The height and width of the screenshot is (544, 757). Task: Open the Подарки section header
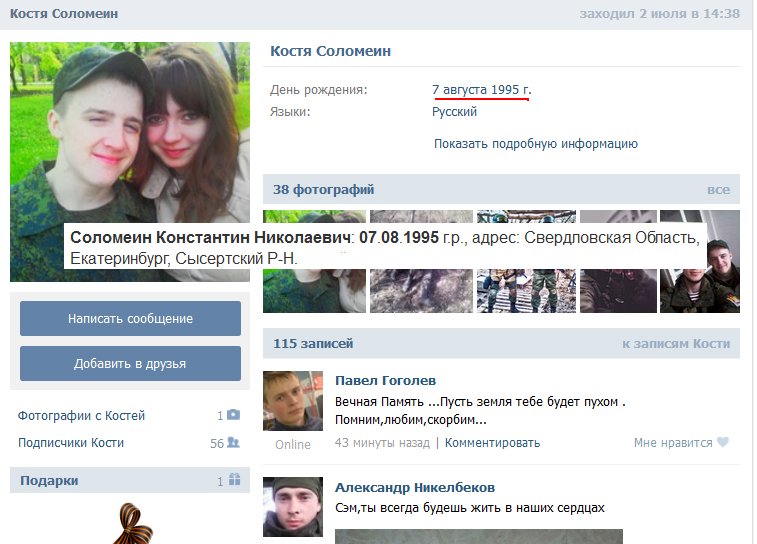[130, 480]
